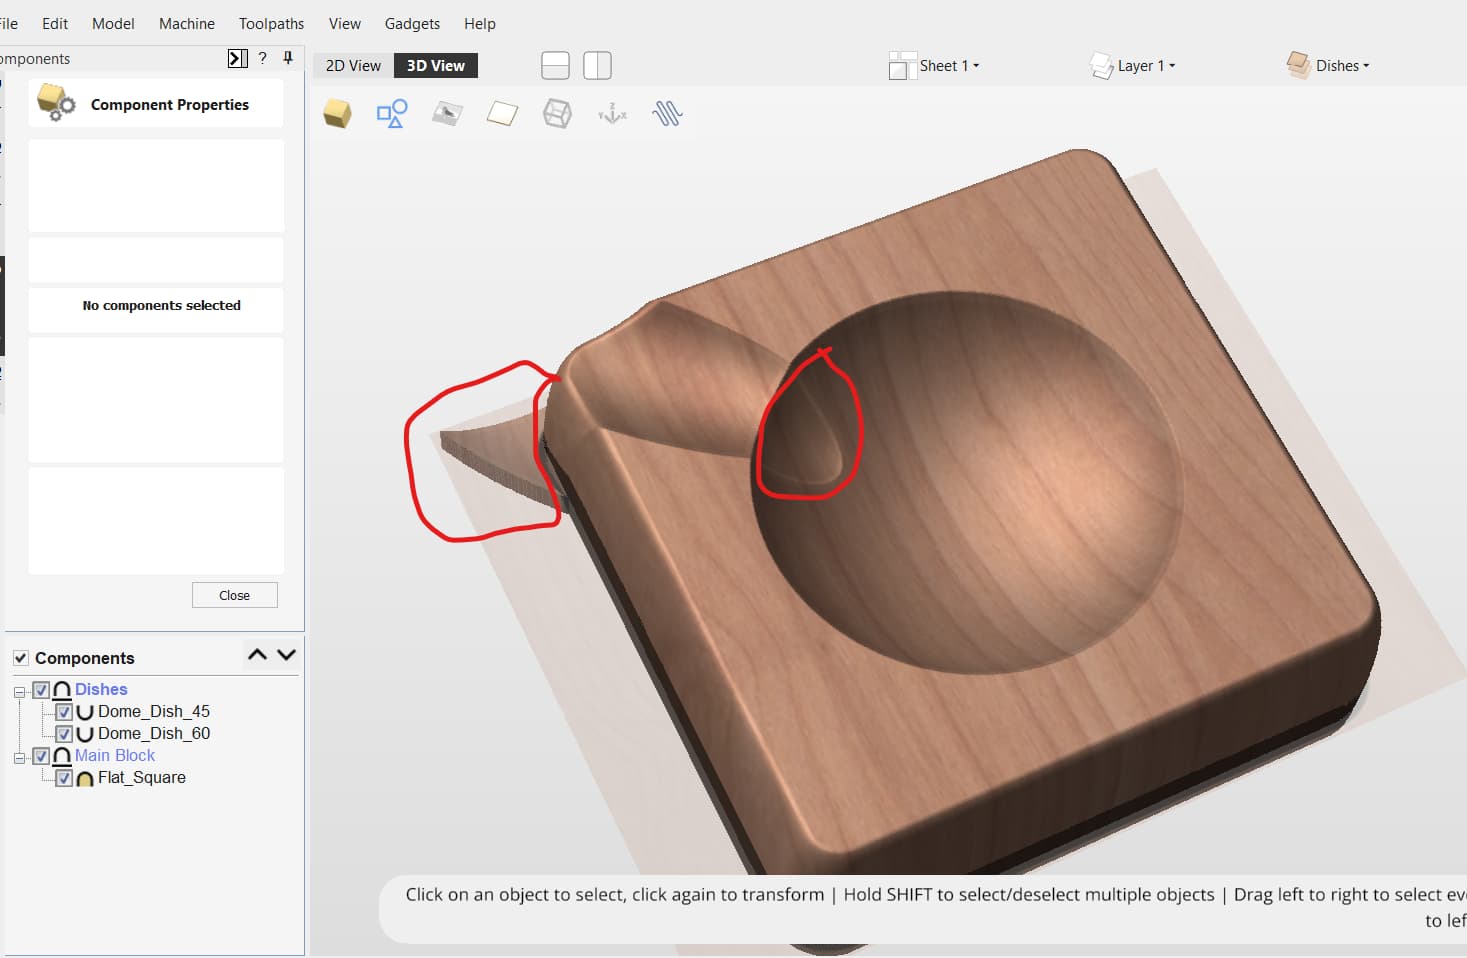This screenshot has height=958, width=1467.
Task: Click the XYZ axis origin icon
Action: point(612,114)
